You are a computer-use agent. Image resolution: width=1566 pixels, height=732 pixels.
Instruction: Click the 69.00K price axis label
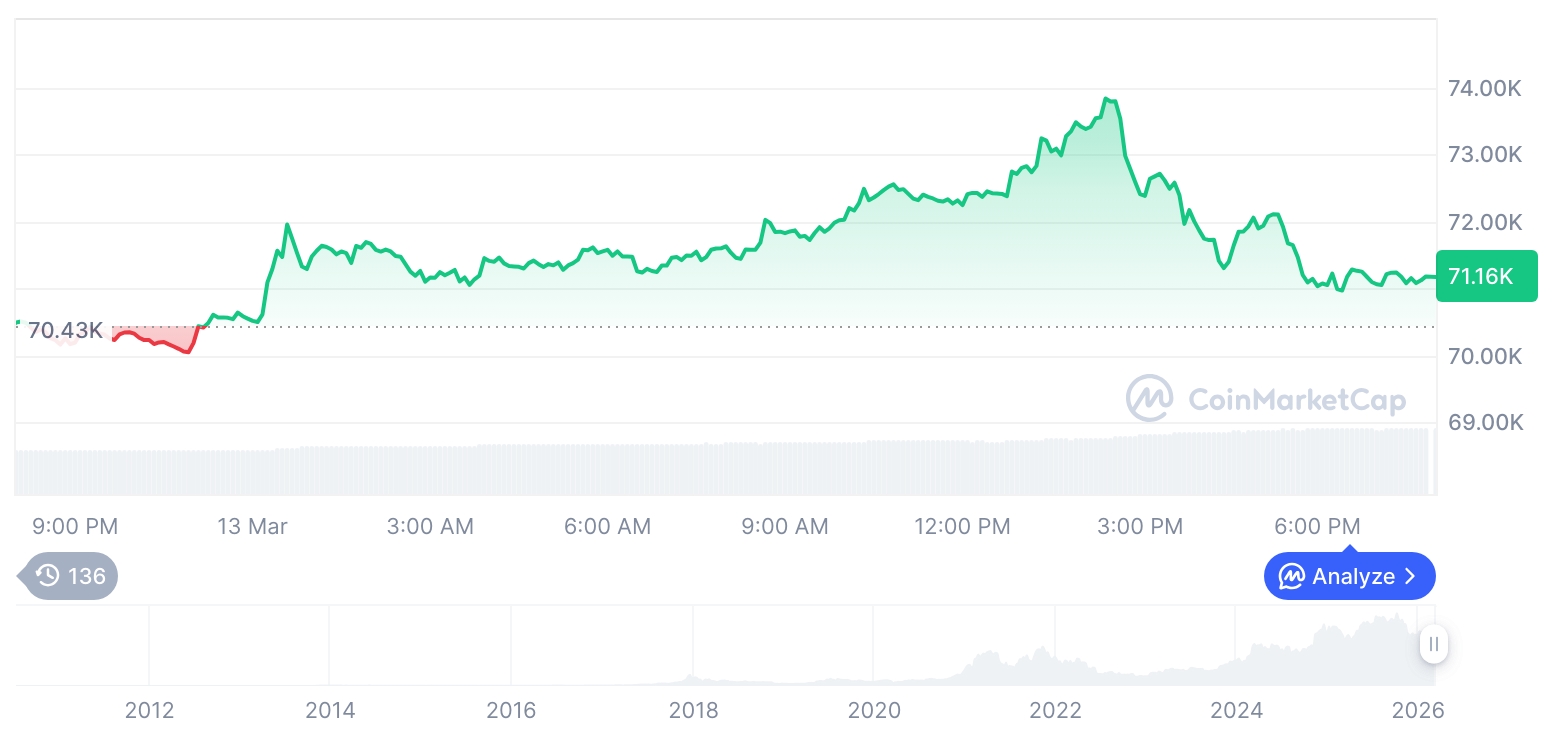click(x=1485, y=422)
